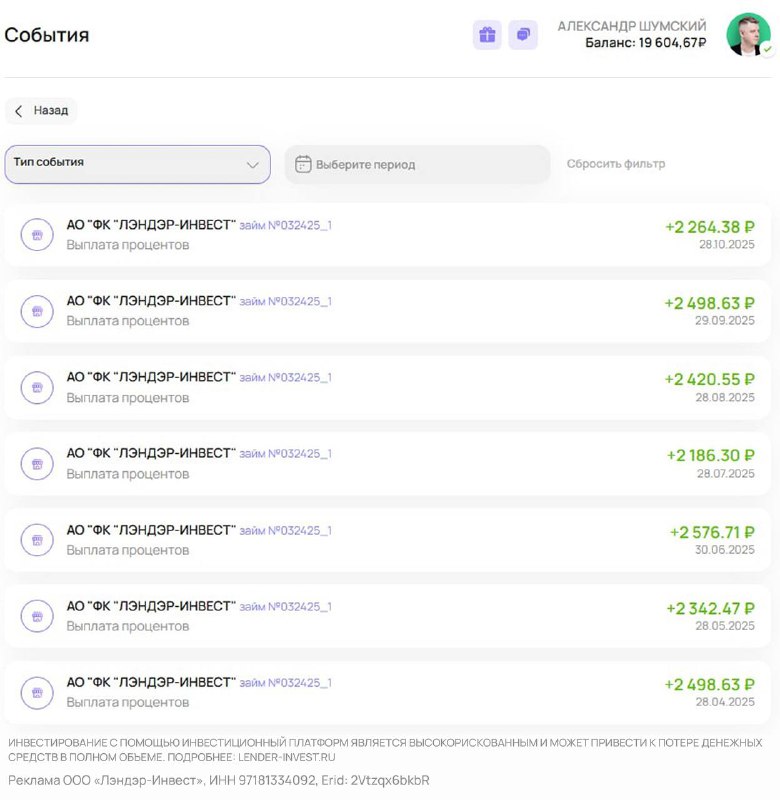Click АО "ФК "ЛЭНДЭР-ИНВЕСТ" name in the 28.10.2025 row
This screenshot has width=780, height=800.
click(151, 225)
